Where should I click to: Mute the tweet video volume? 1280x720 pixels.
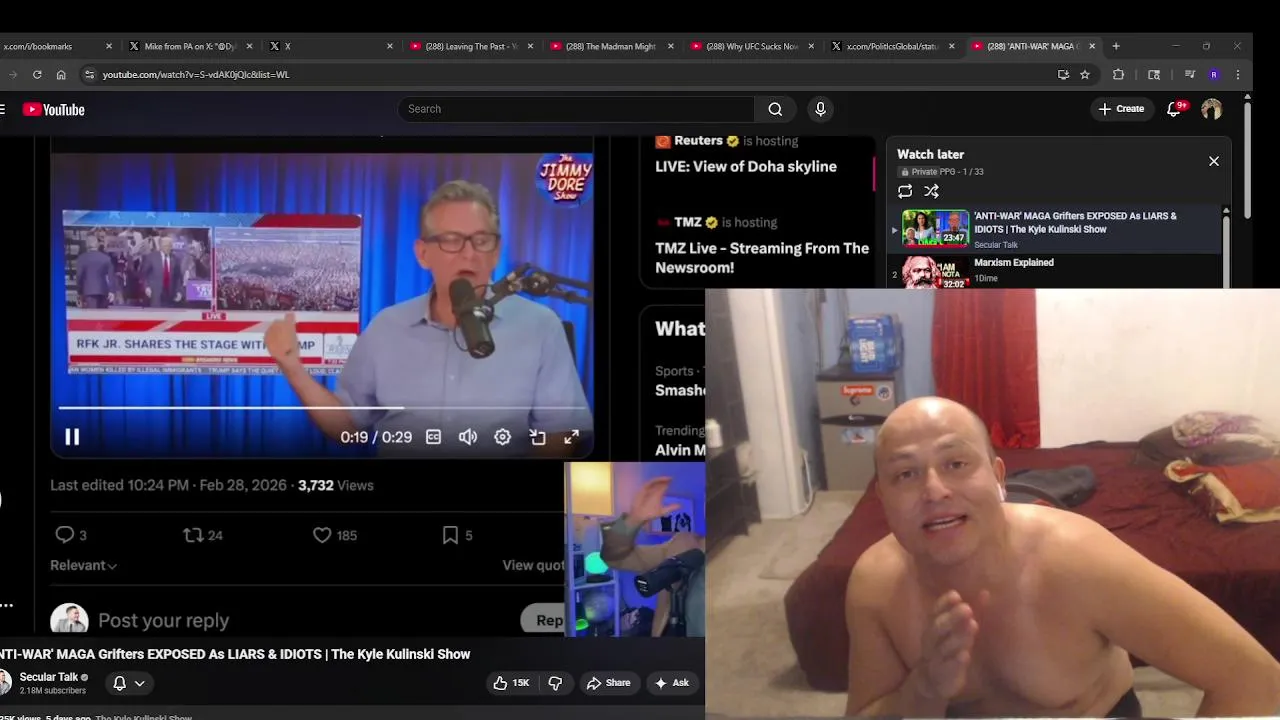(x=468, y=437)
